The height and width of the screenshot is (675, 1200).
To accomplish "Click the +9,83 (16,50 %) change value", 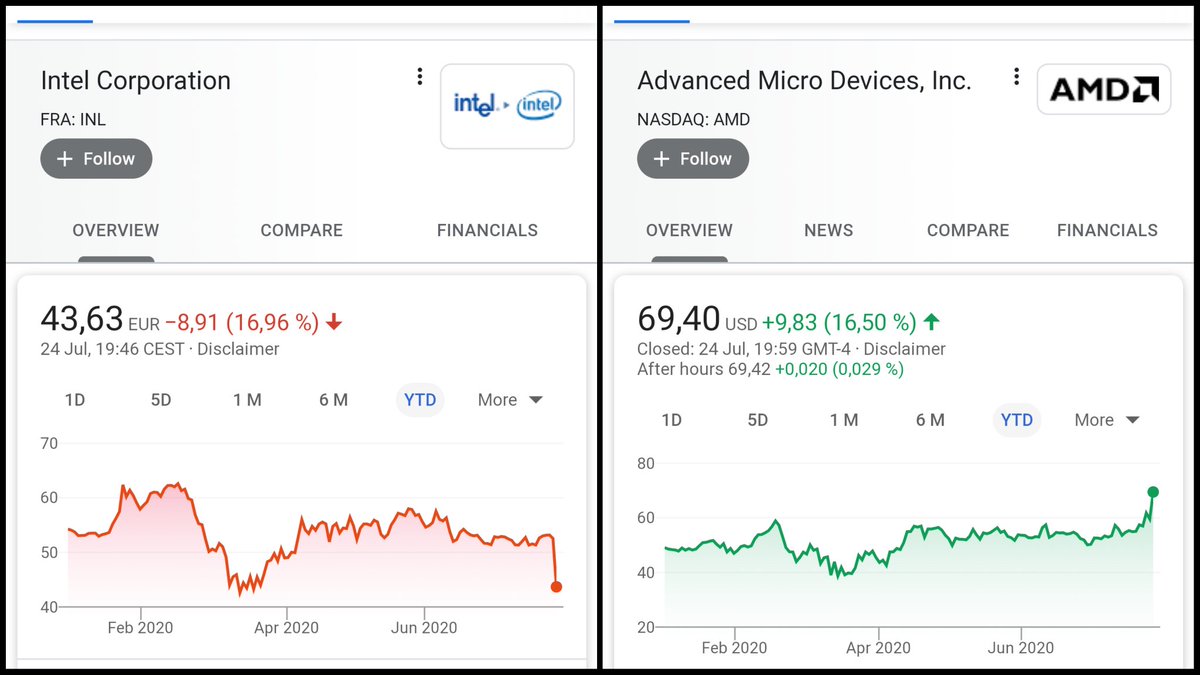I will [839, 322].
